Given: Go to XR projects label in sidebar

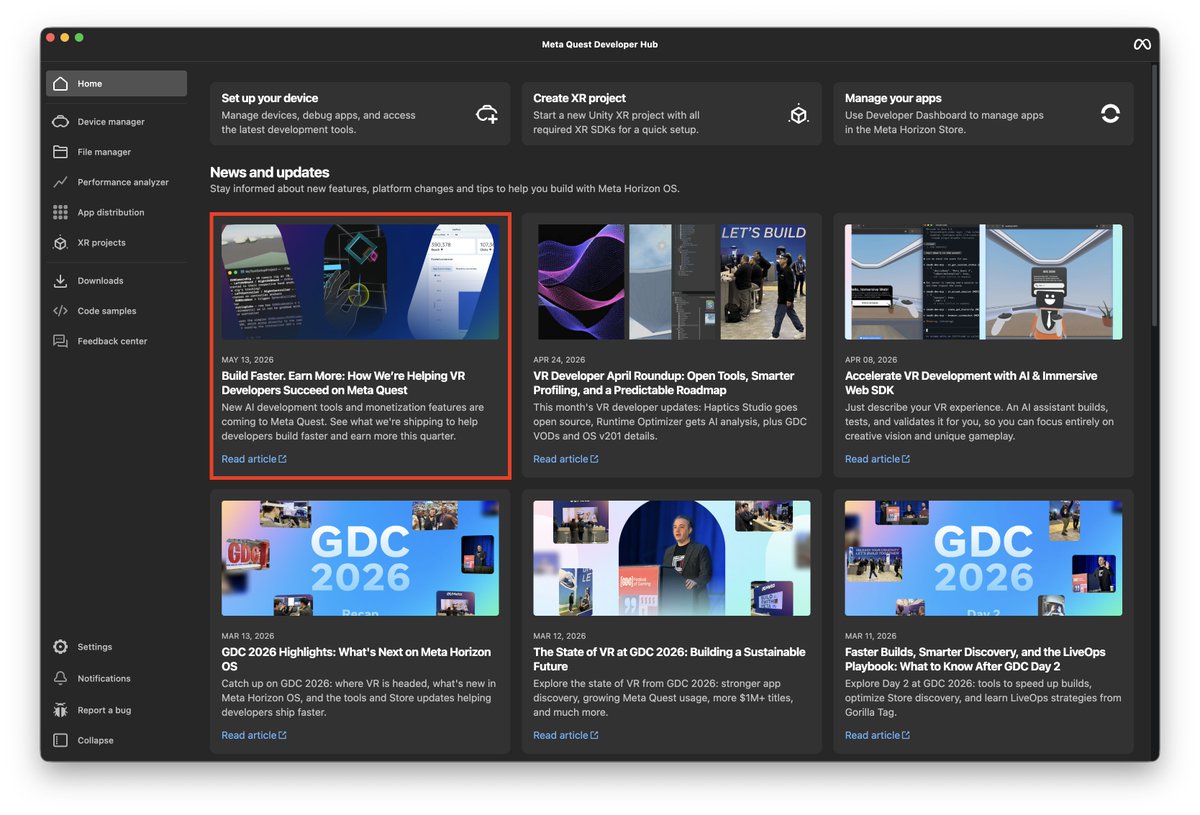Looking at the screenshot, I should (102, 243).
